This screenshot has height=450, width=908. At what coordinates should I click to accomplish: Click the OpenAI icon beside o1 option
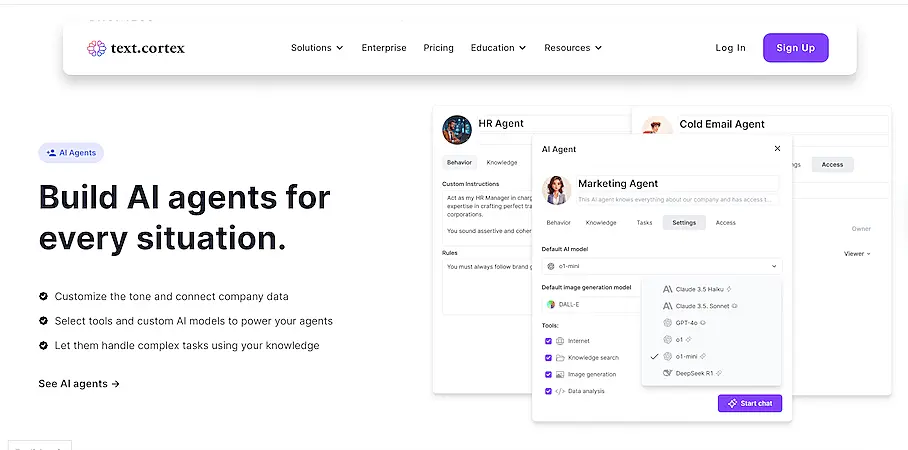pyautogui.click(x=668, y=339)
